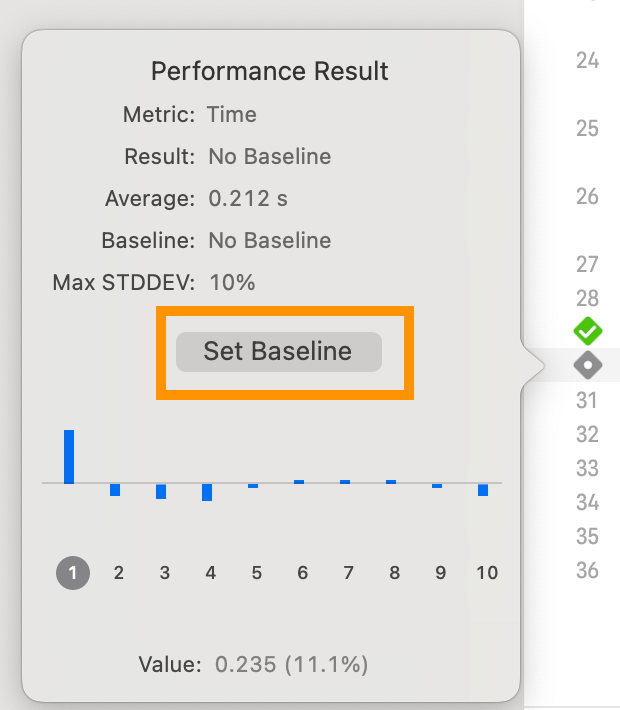Select iteration 5 below the chart
This screenshot has width=620, height=710.
coord(256,573)
